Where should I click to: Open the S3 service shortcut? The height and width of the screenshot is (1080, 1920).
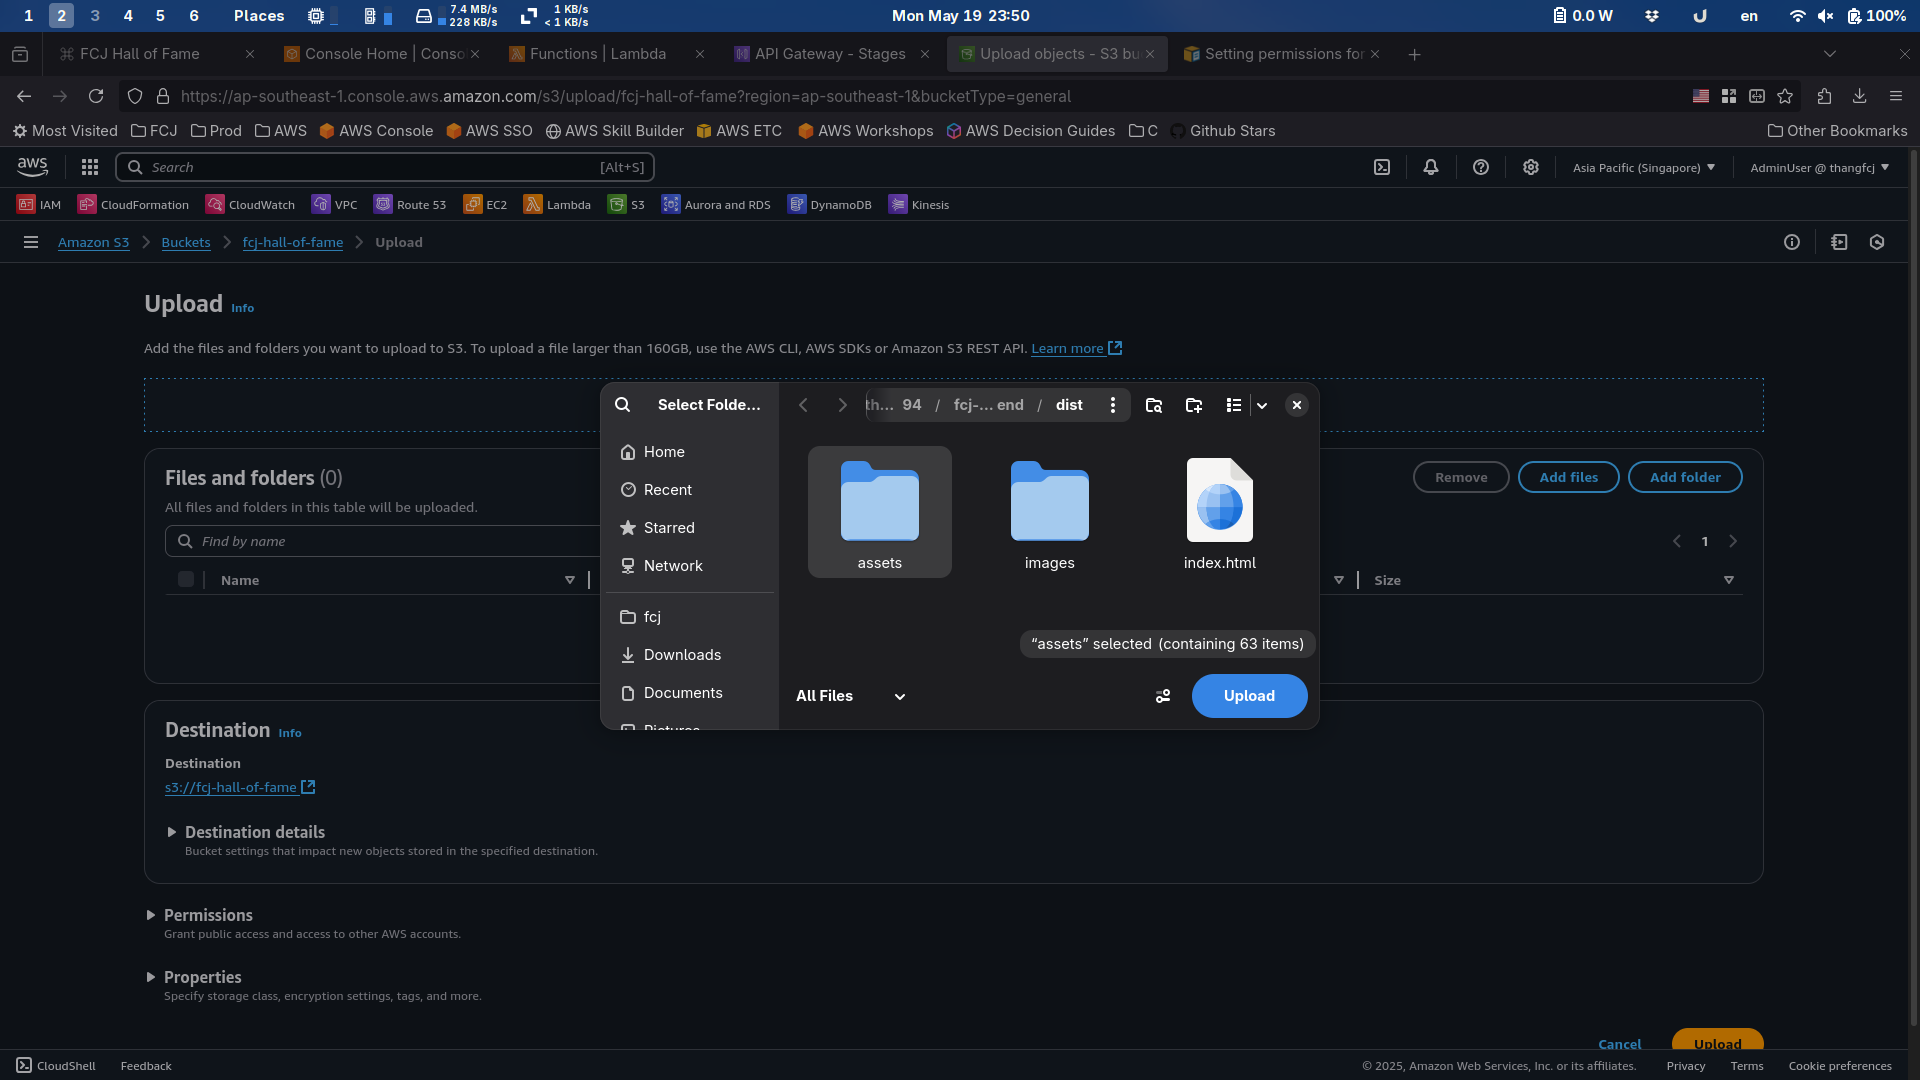coord(626,205)
